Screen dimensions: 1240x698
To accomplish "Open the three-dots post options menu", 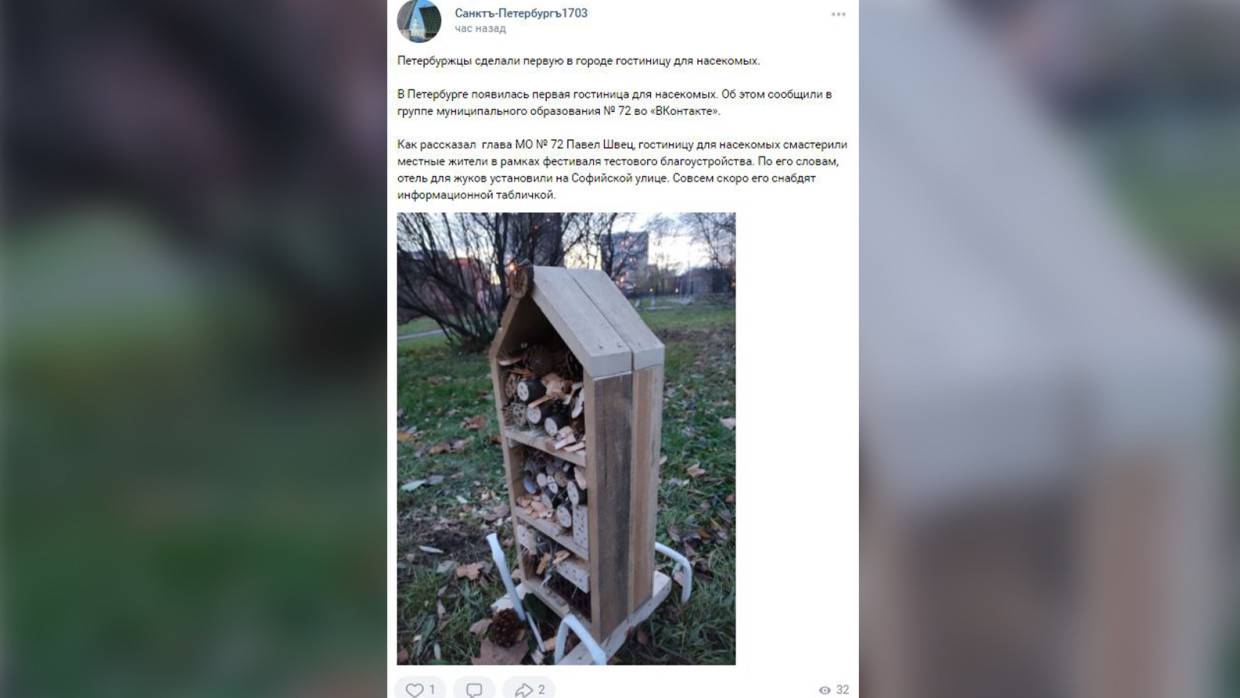I will click(838, 14).
